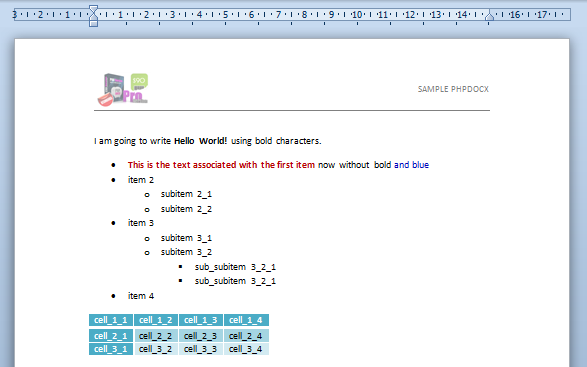Click table cell cell_2_3
The image size is (587, 367).
pos(201,336)
